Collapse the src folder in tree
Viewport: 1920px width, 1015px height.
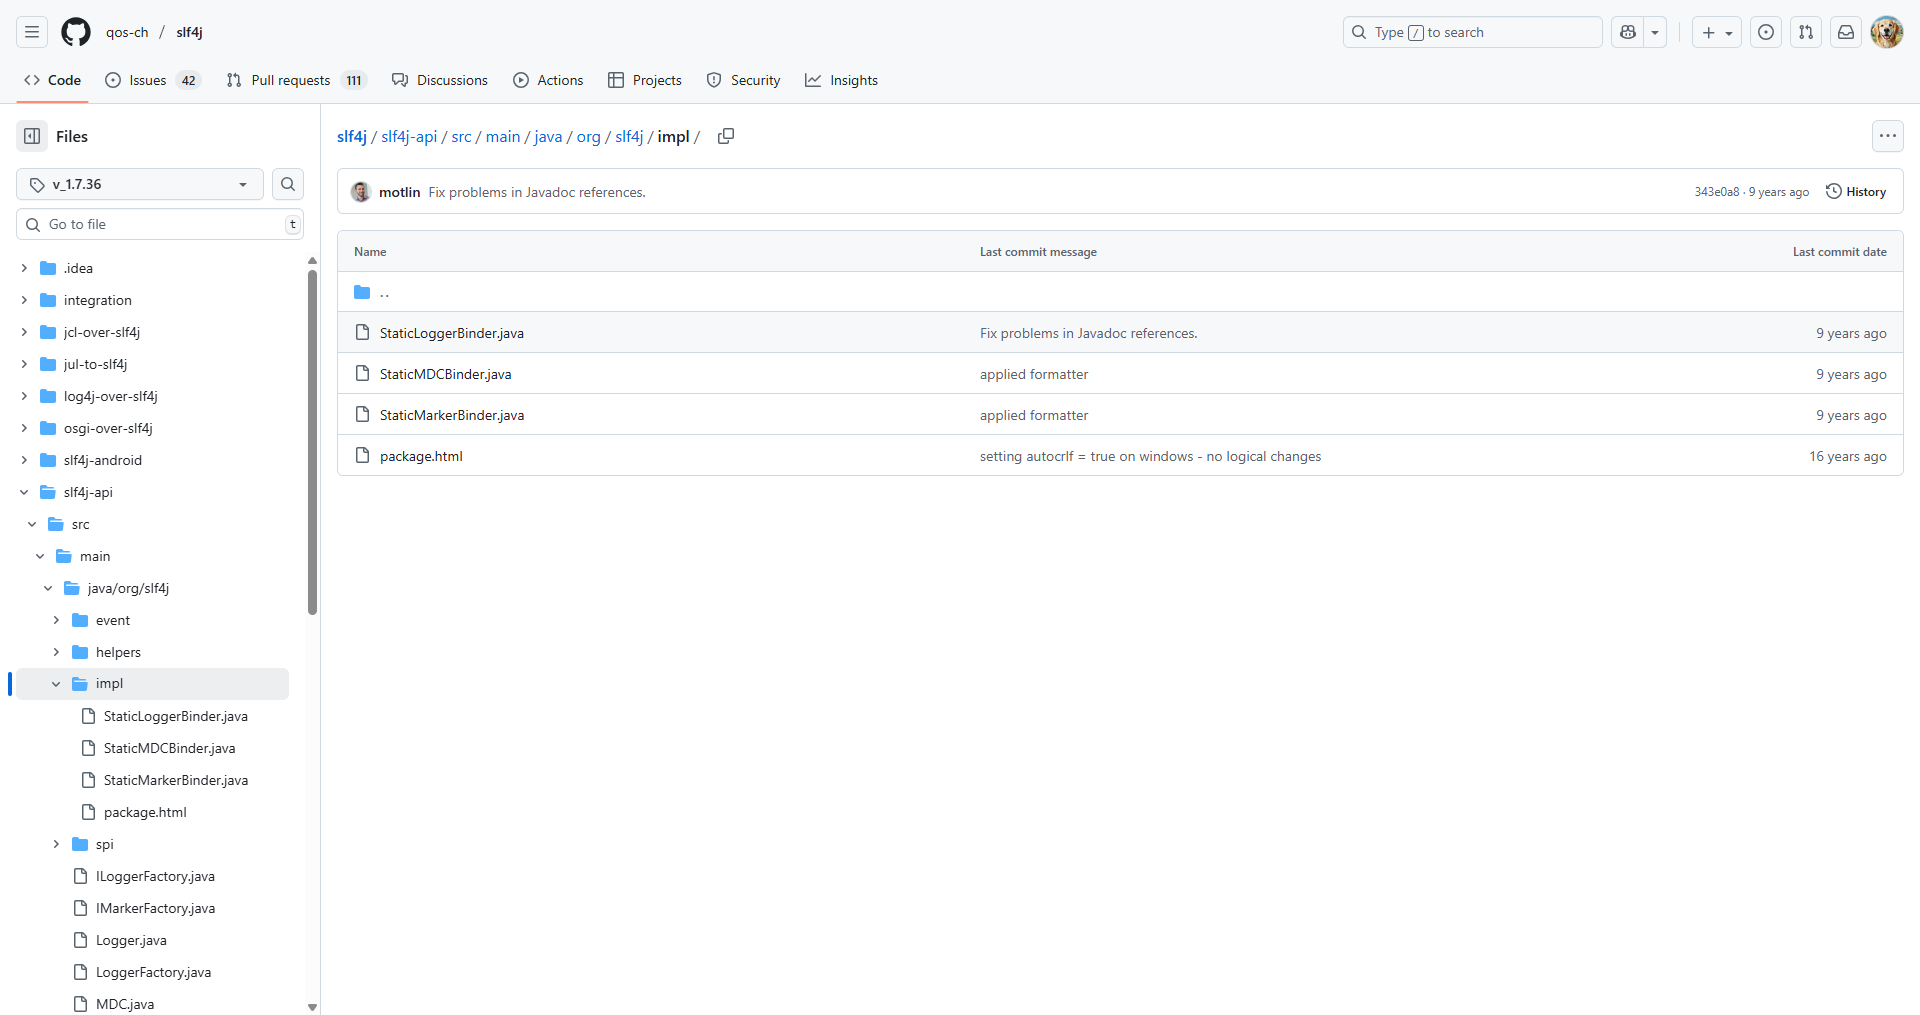(32, 524)
